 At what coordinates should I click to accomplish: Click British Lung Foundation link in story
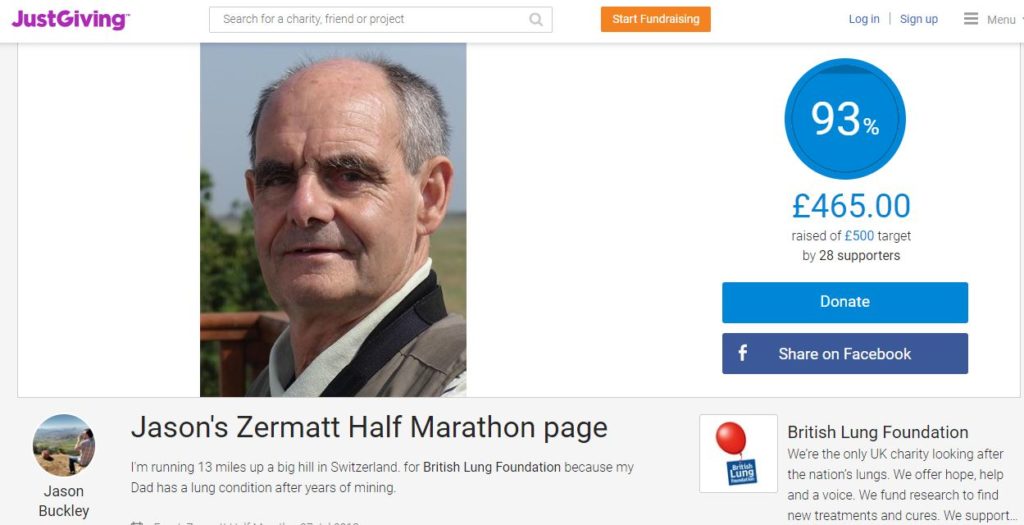(492, 468)
